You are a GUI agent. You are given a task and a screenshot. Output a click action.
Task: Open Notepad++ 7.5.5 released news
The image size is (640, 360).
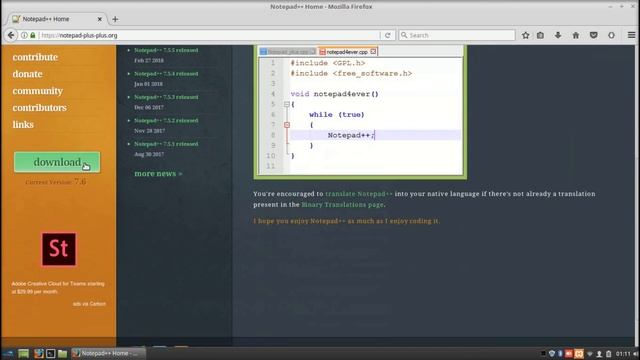coord(166,50)
